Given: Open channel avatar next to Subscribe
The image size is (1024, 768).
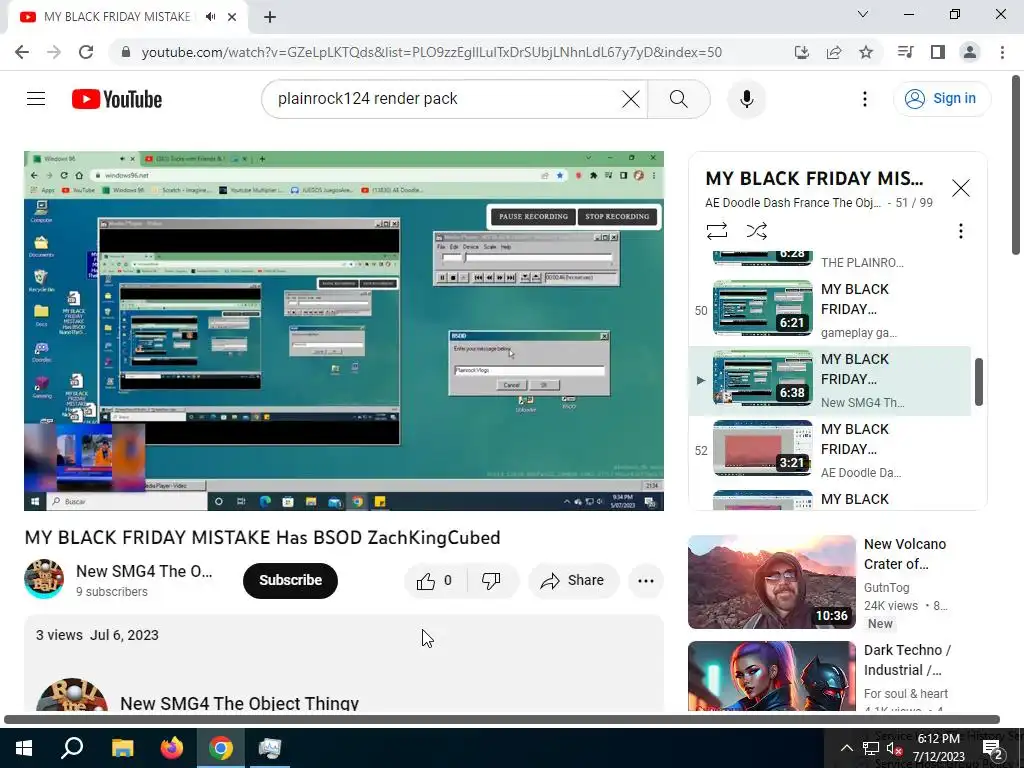Looking at the screenshot, I should [x=44, y=579].
